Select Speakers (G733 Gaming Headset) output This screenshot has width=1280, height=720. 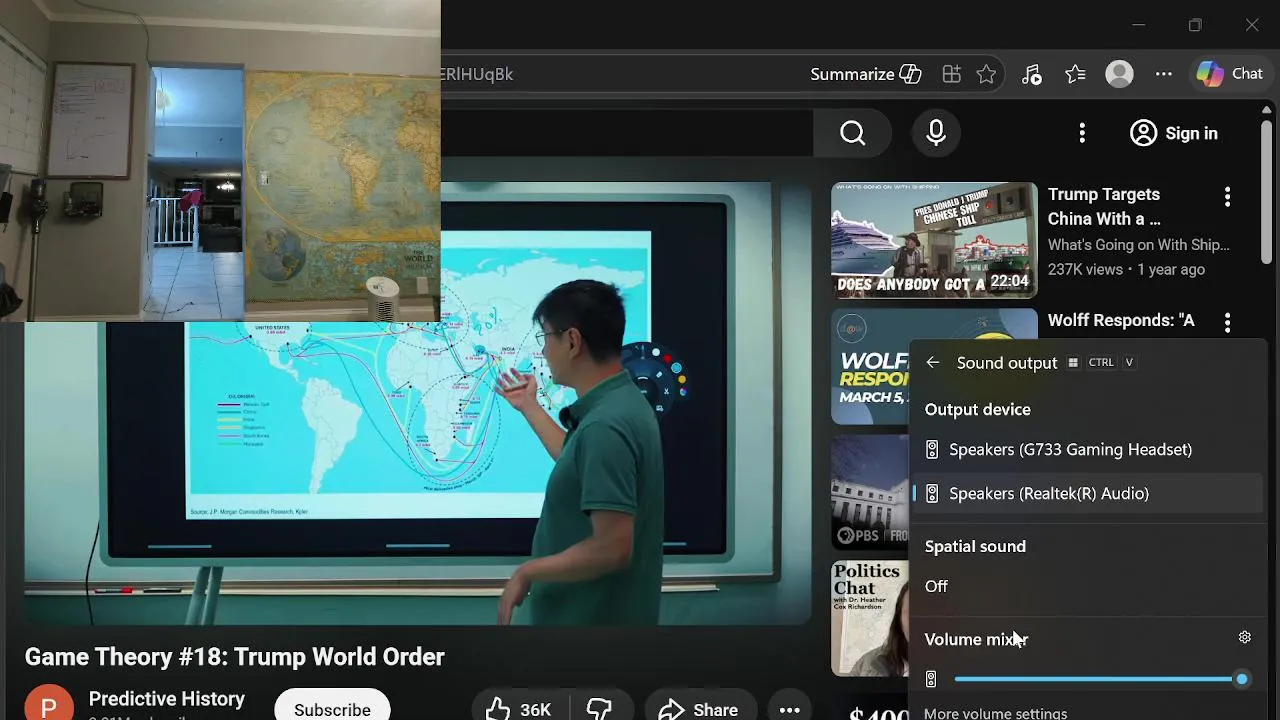[1087, 449]
